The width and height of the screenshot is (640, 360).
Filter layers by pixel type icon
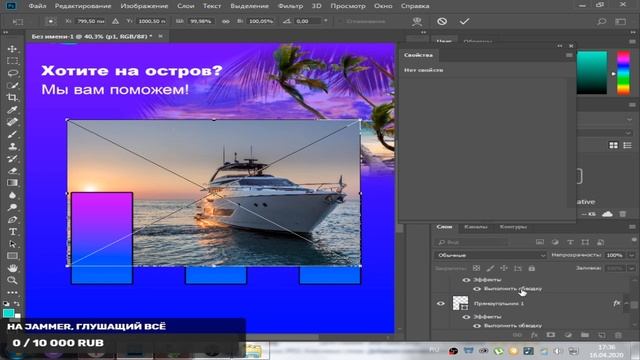(540, 242)
